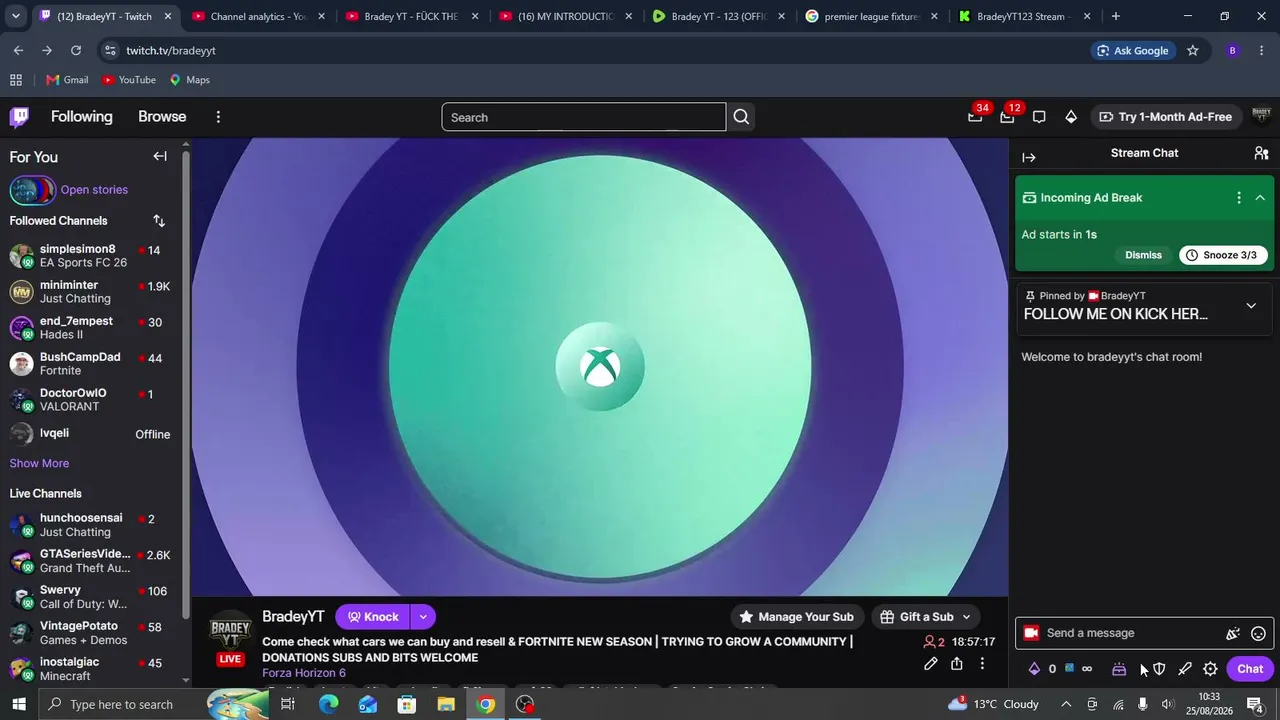Open the sword moderator view icon
Viewport: 1280px width, 720px height.
coord(1185,669)
